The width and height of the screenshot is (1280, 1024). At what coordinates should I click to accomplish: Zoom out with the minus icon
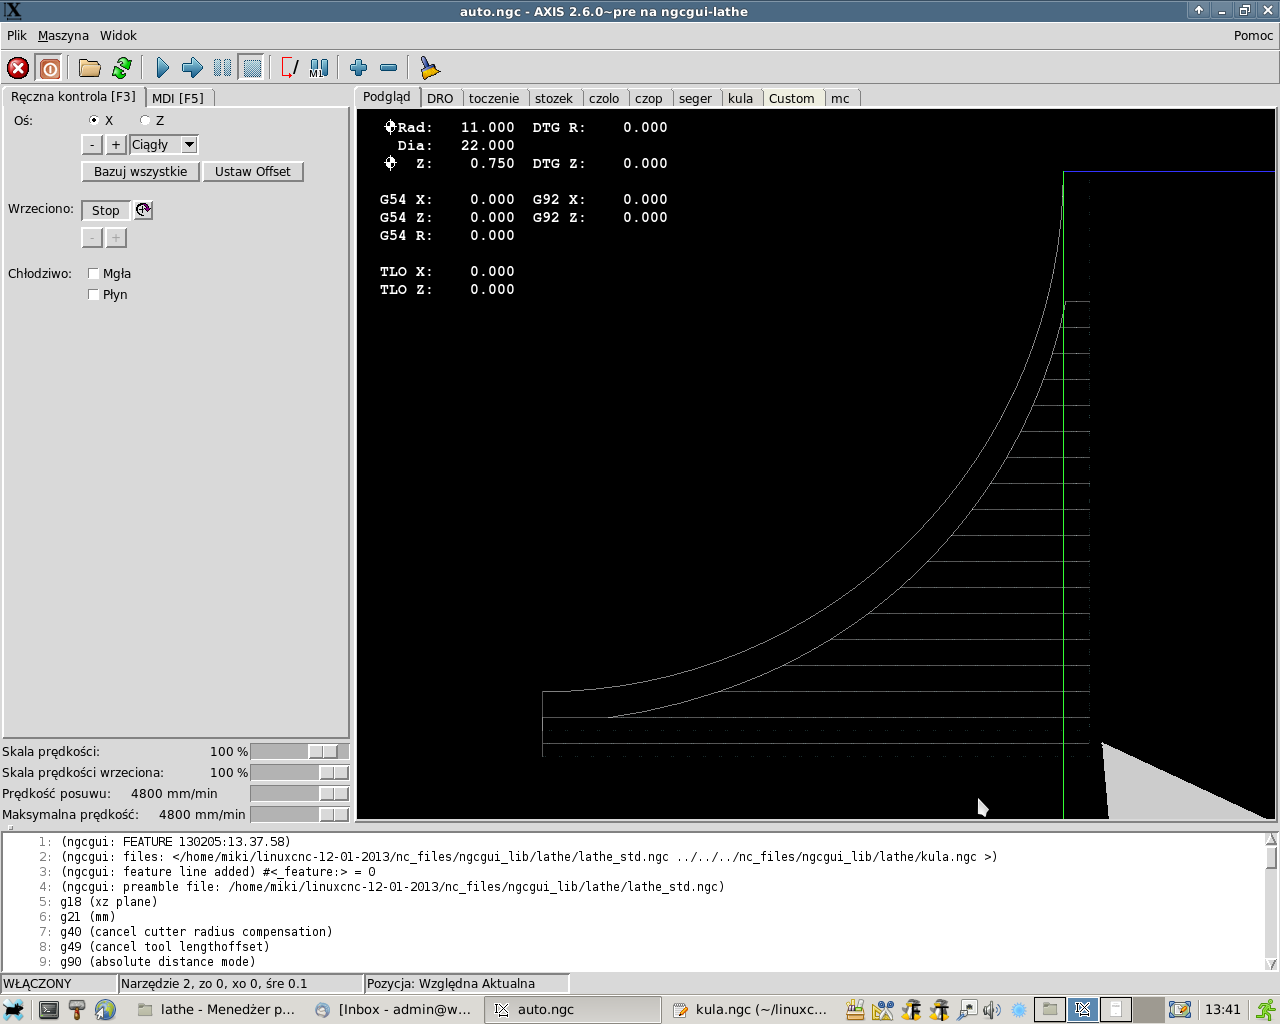point(389,68)
